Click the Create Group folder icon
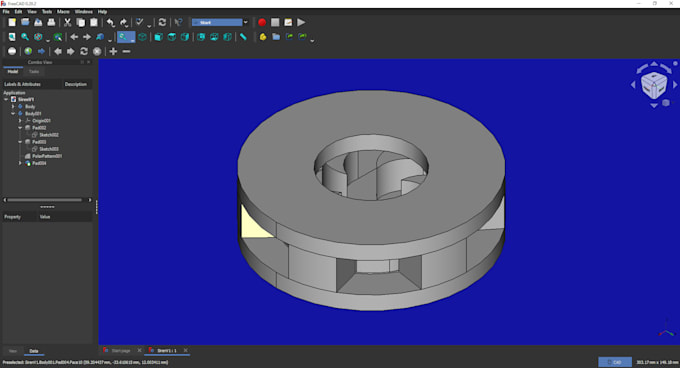Viewport: 680px width, 368px height. [276, 37]
